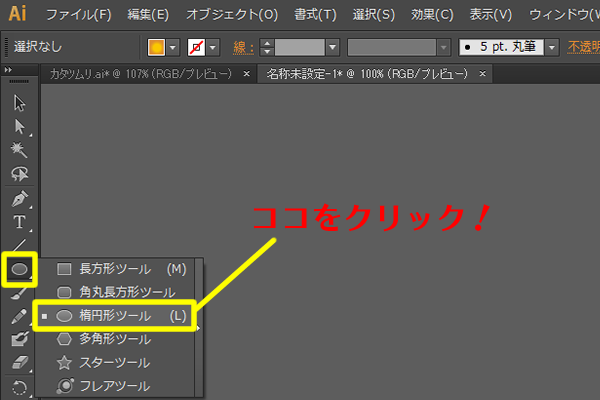Choose the Lasso tool

(x=19, y=172)
